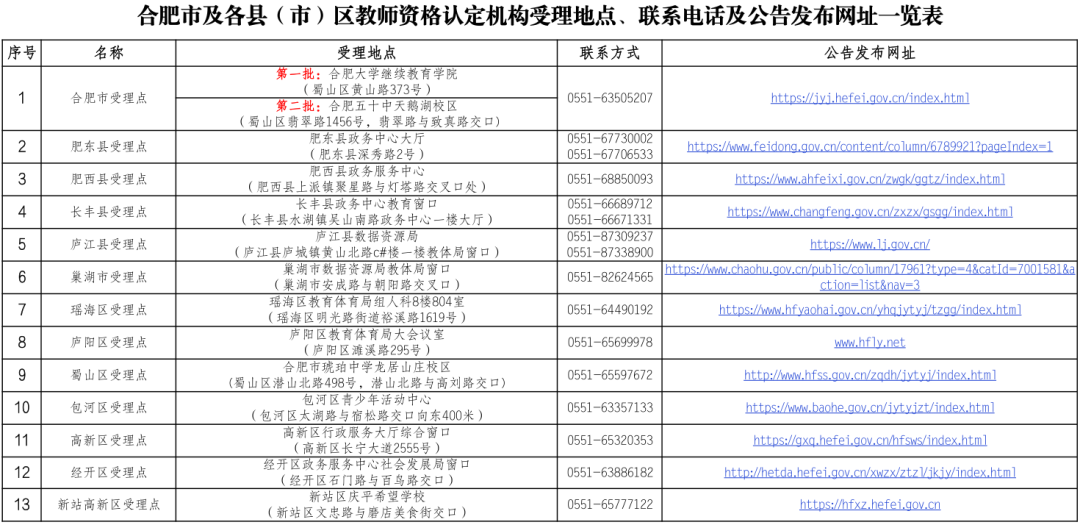Screen dimensions: 1080x525
Task: Open the gxq.hefei.gov.cn link for 高新区
Action: point(870,440)
